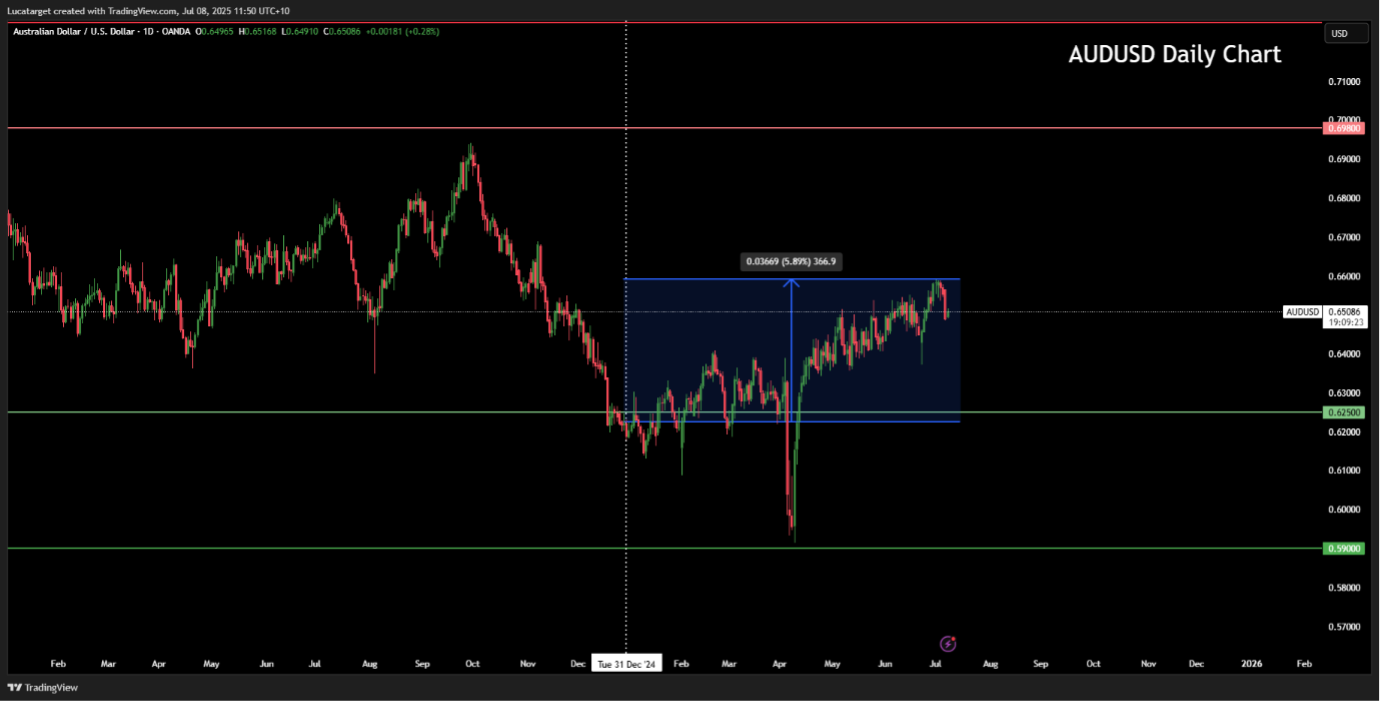
Task: Click the blue measurement arrow head
Action: (x=791, y=283)
